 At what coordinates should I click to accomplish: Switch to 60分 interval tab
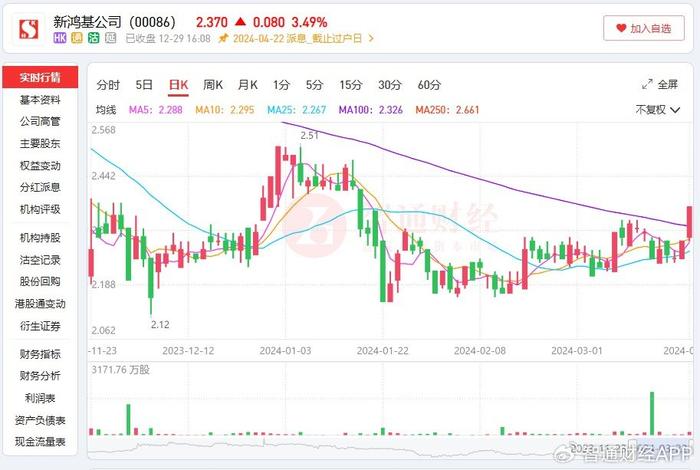(429, 85)
